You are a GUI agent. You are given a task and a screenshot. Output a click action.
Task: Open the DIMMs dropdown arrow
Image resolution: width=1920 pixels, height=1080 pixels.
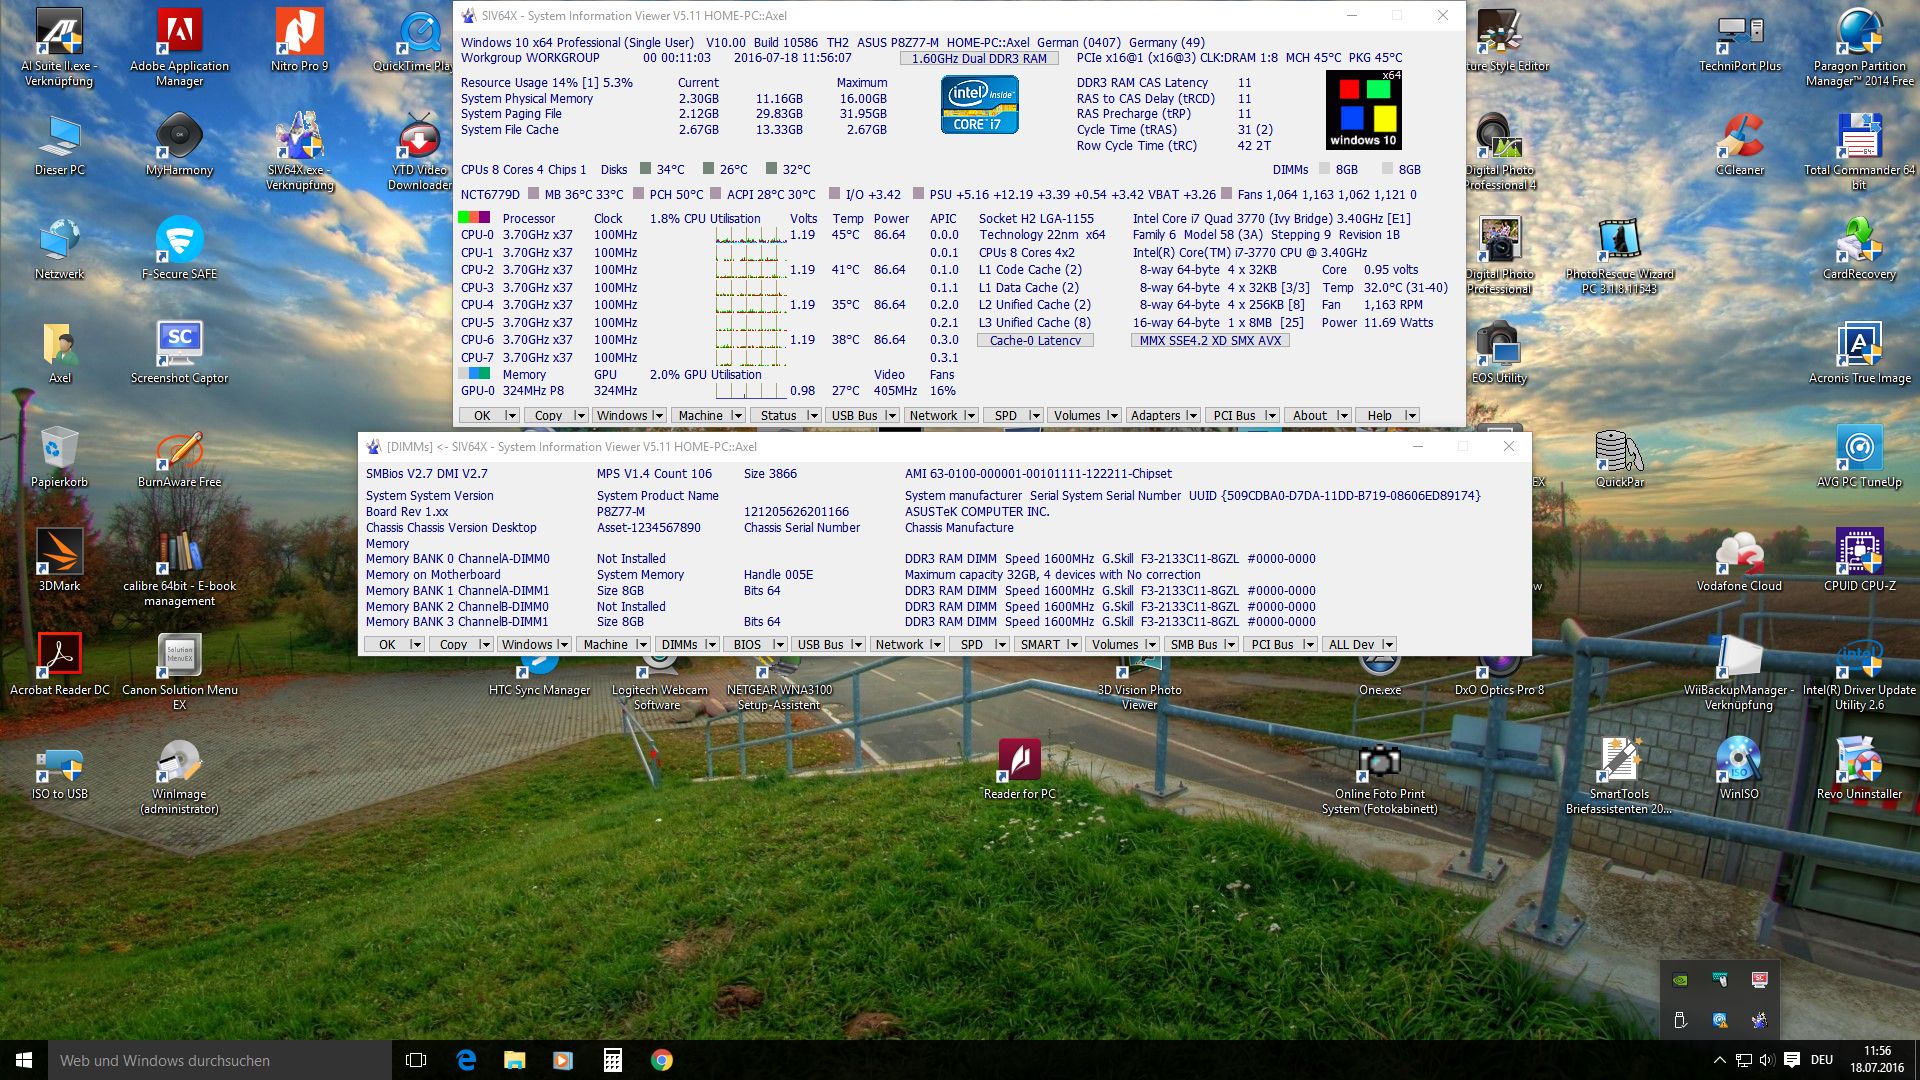tap(711, 645)
